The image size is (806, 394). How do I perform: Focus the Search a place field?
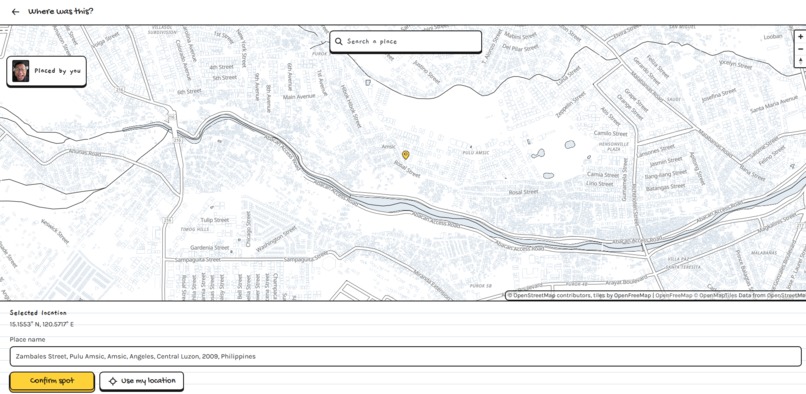[x=406, y=41]
